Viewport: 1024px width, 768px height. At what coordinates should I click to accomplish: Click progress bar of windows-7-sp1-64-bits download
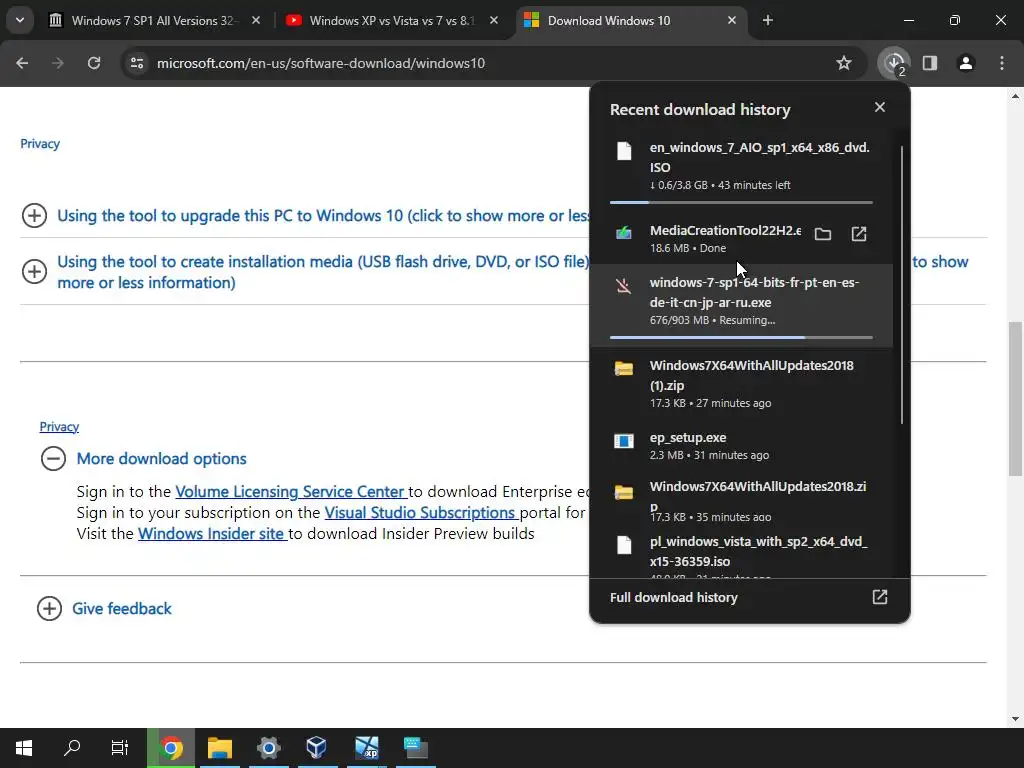(741, 338)
